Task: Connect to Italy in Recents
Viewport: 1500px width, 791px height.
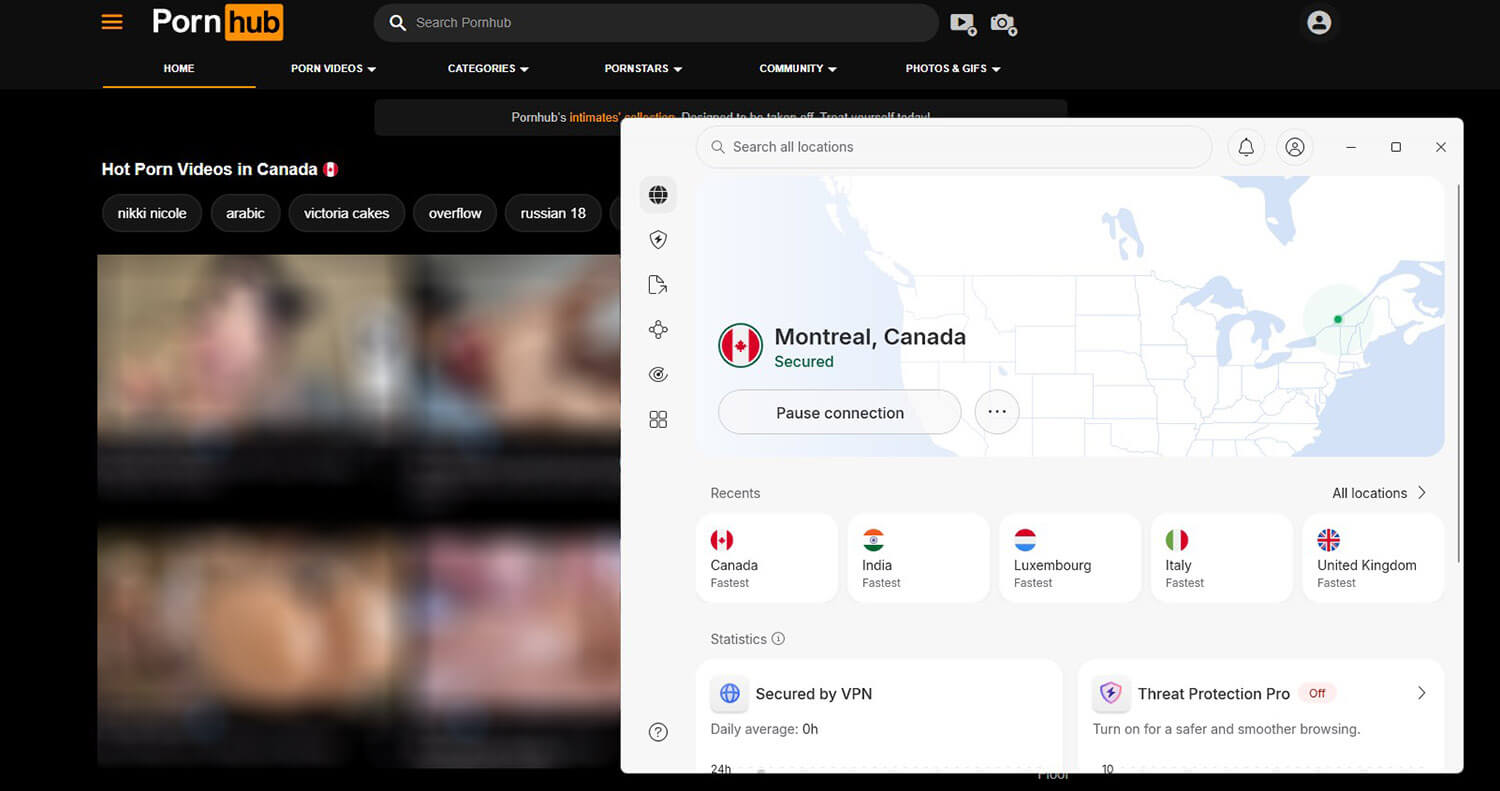Action: (x=1222, y=558)
